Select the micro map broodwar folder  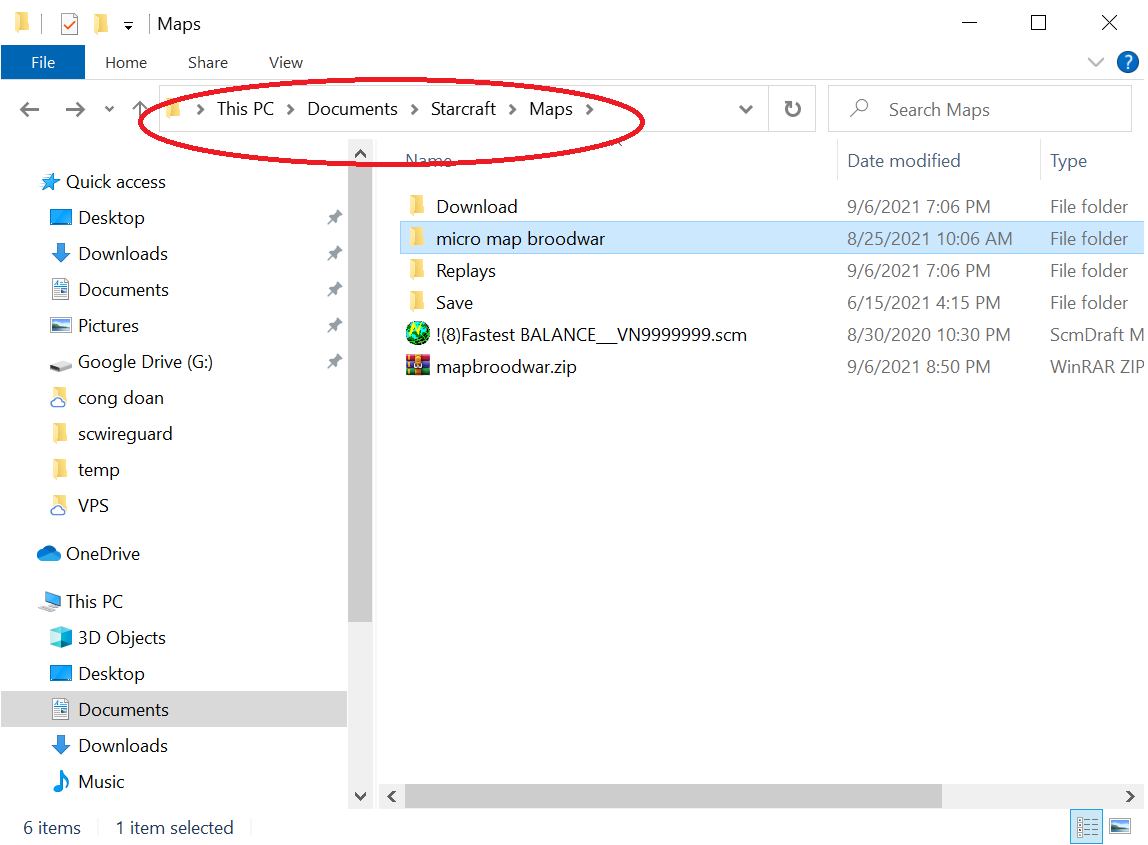[521, 239]
